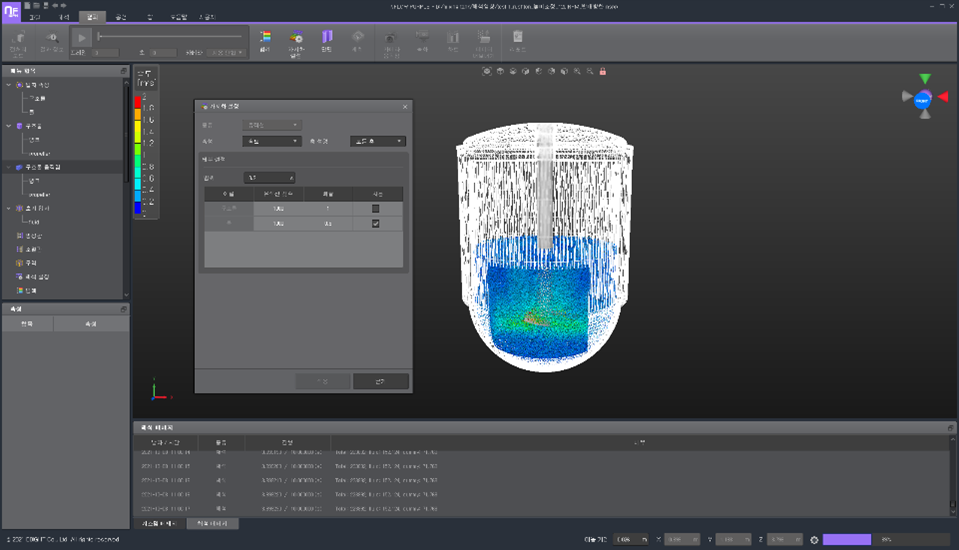Viewport: 959px width, 550px height.
Task: Click the gear icon in the status bar
Action: [x=814, y=540]
